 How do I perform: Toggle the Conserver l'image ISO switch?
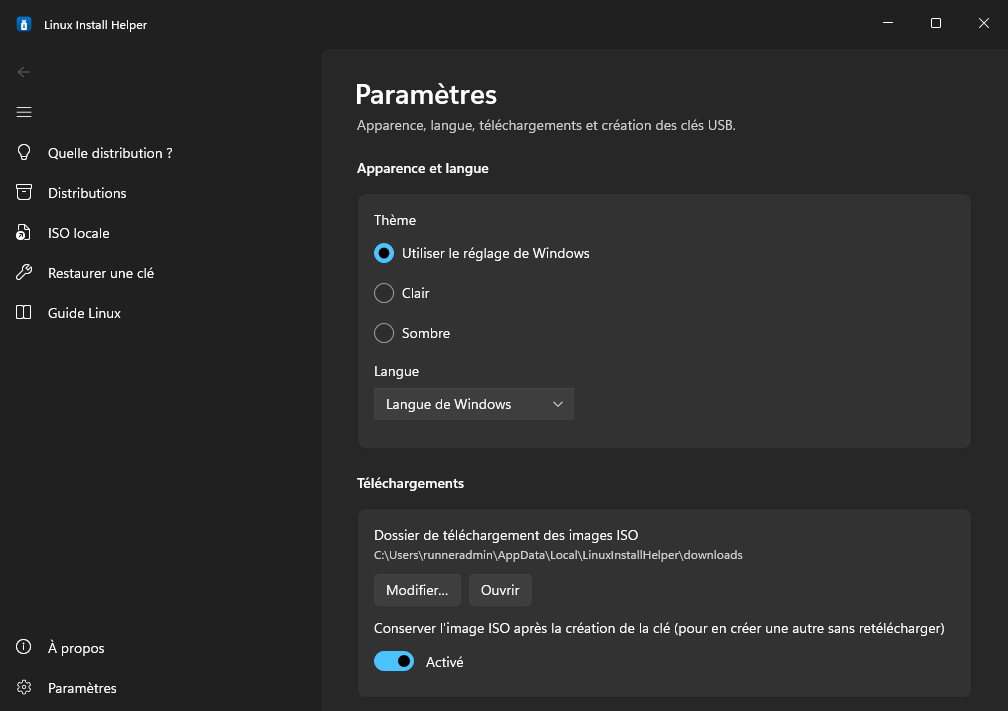point(394,661)
